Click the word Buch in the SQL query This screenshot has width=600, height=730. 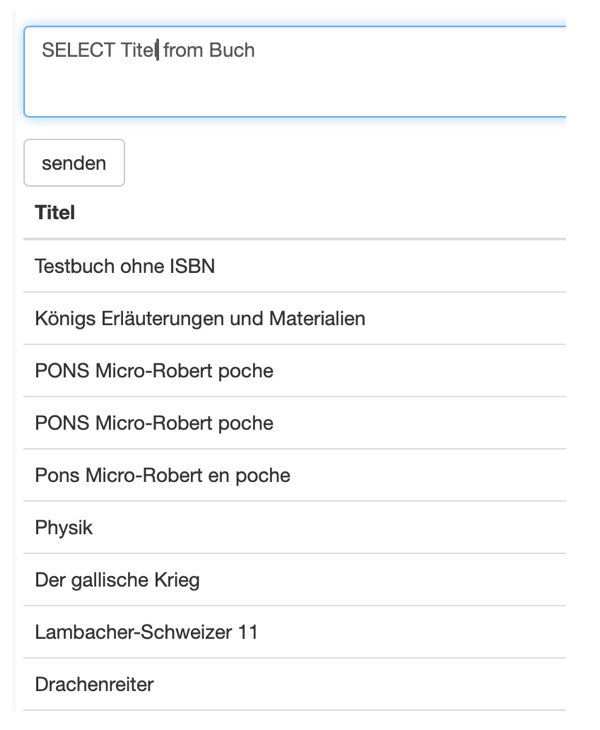[x=232, y=50]
